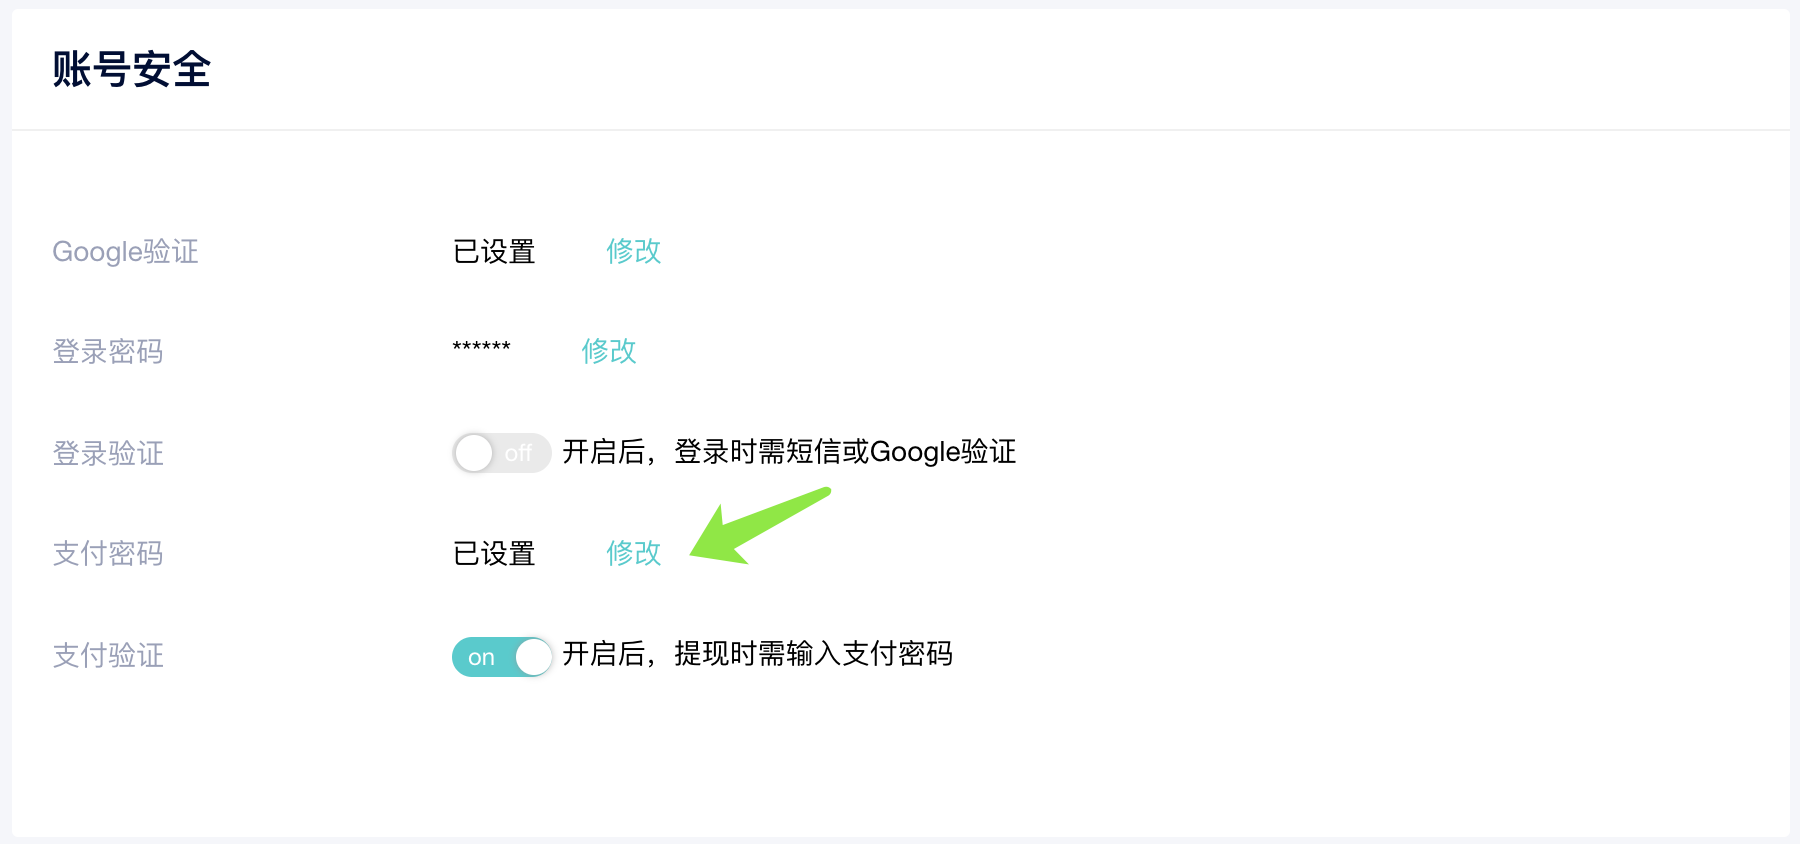This screenshot has height=844, width=1800.
Task: Click the 提现时需输入支付密码 description text
Action: (813, 654)
